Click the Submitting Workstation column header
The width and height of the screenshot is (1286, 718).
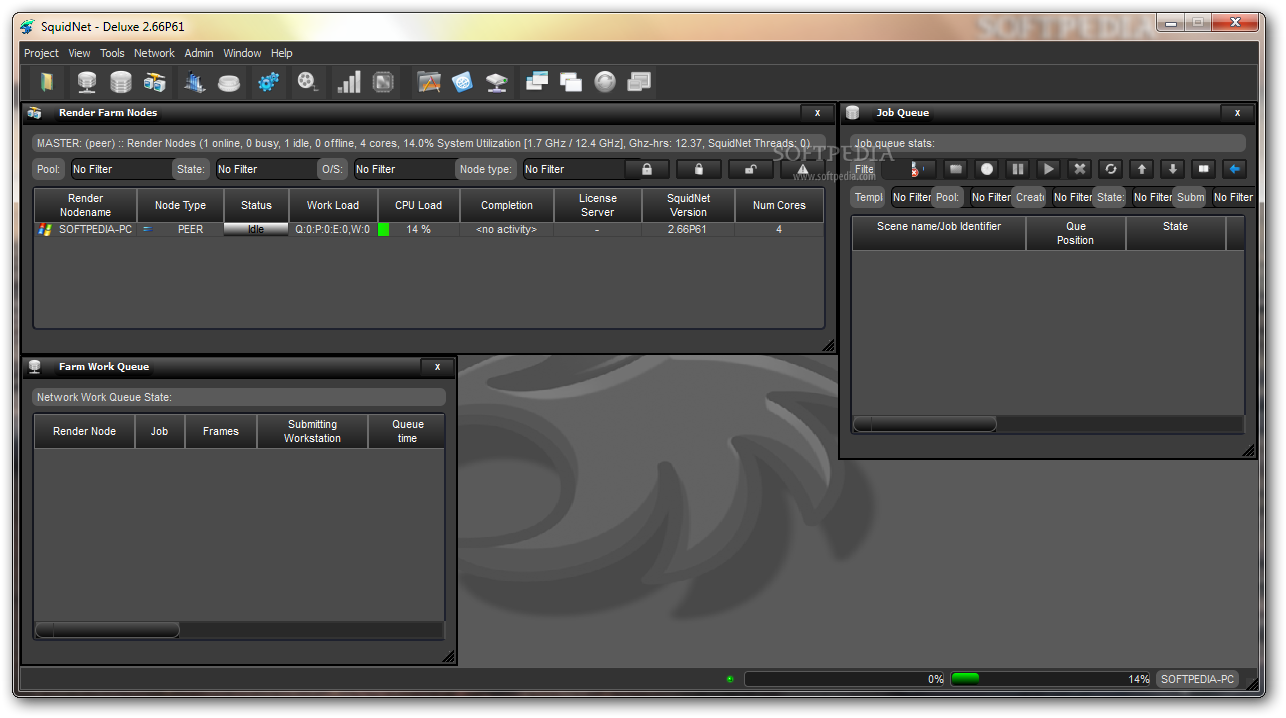pos(312,431)
